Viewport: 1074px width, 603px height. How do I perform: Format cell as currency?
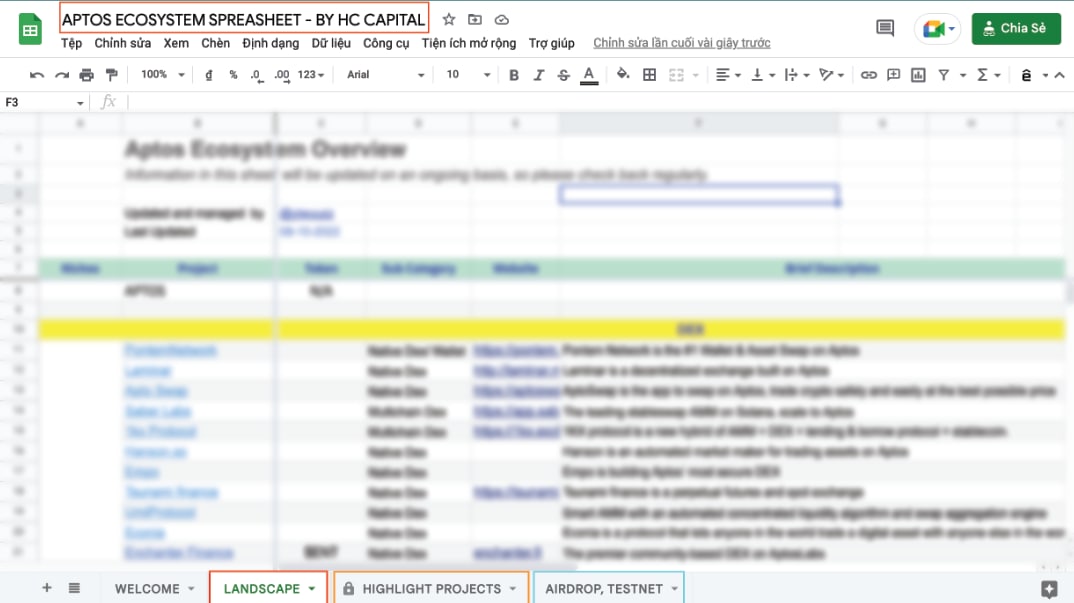tap(208, 75)
